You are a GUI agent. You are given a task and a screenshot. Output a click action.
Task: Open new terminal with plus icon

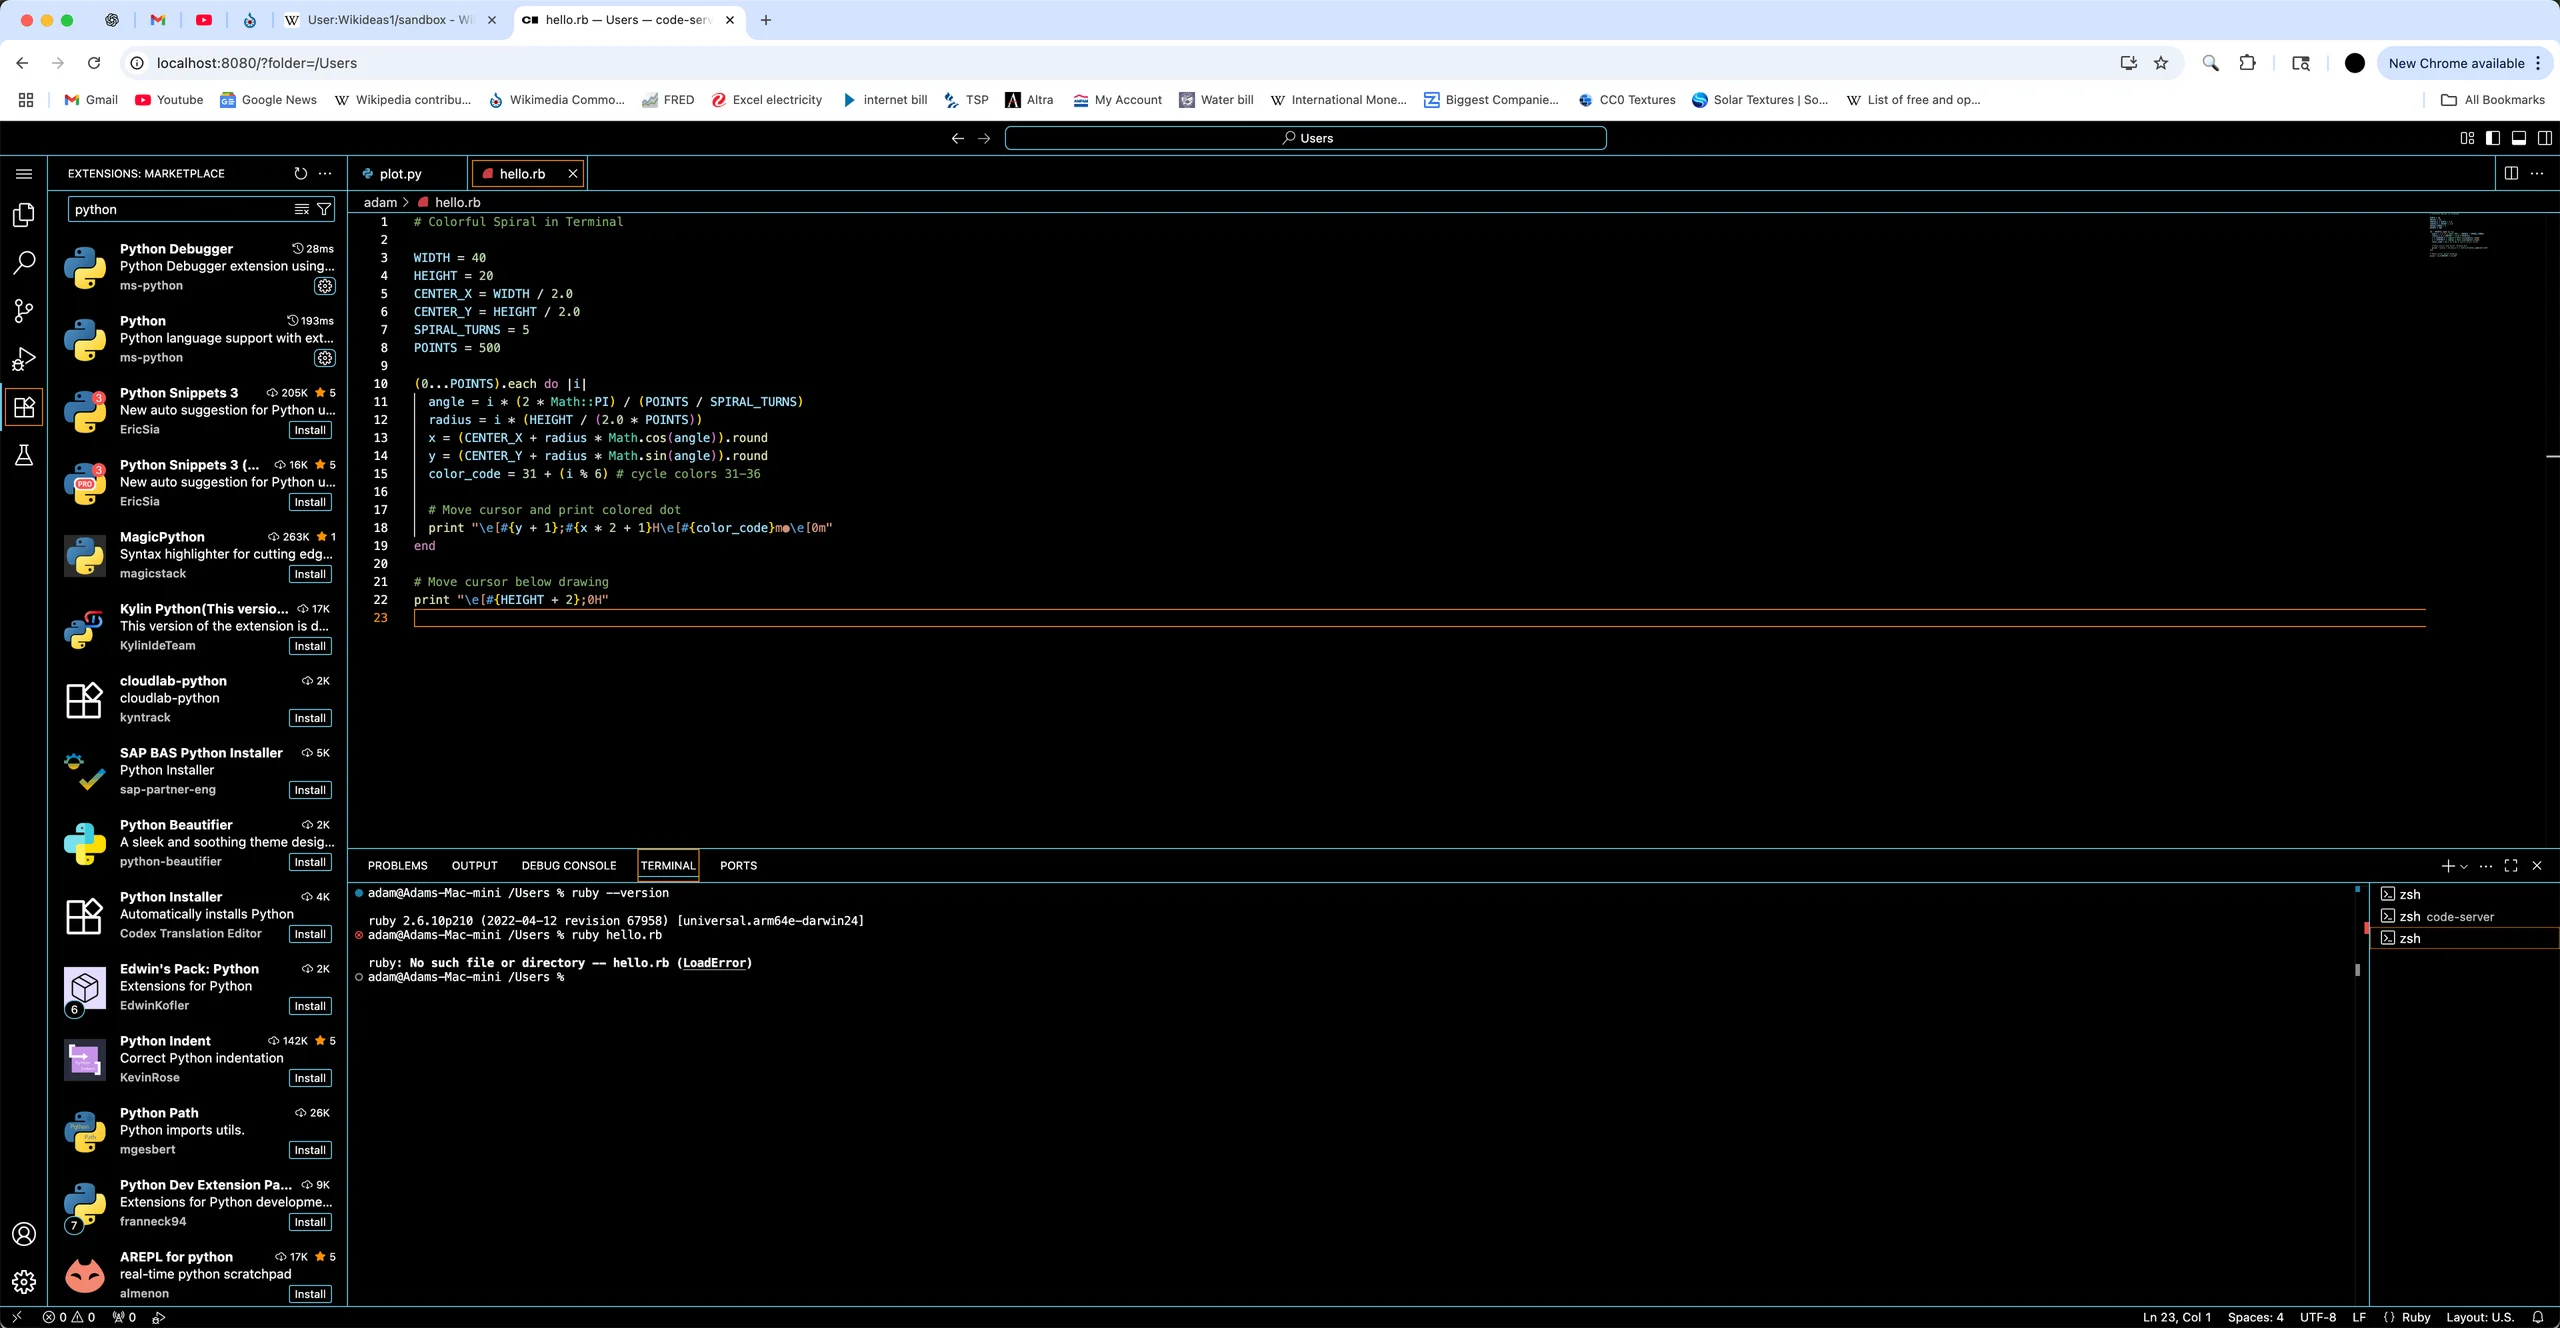pos(2447,866)
